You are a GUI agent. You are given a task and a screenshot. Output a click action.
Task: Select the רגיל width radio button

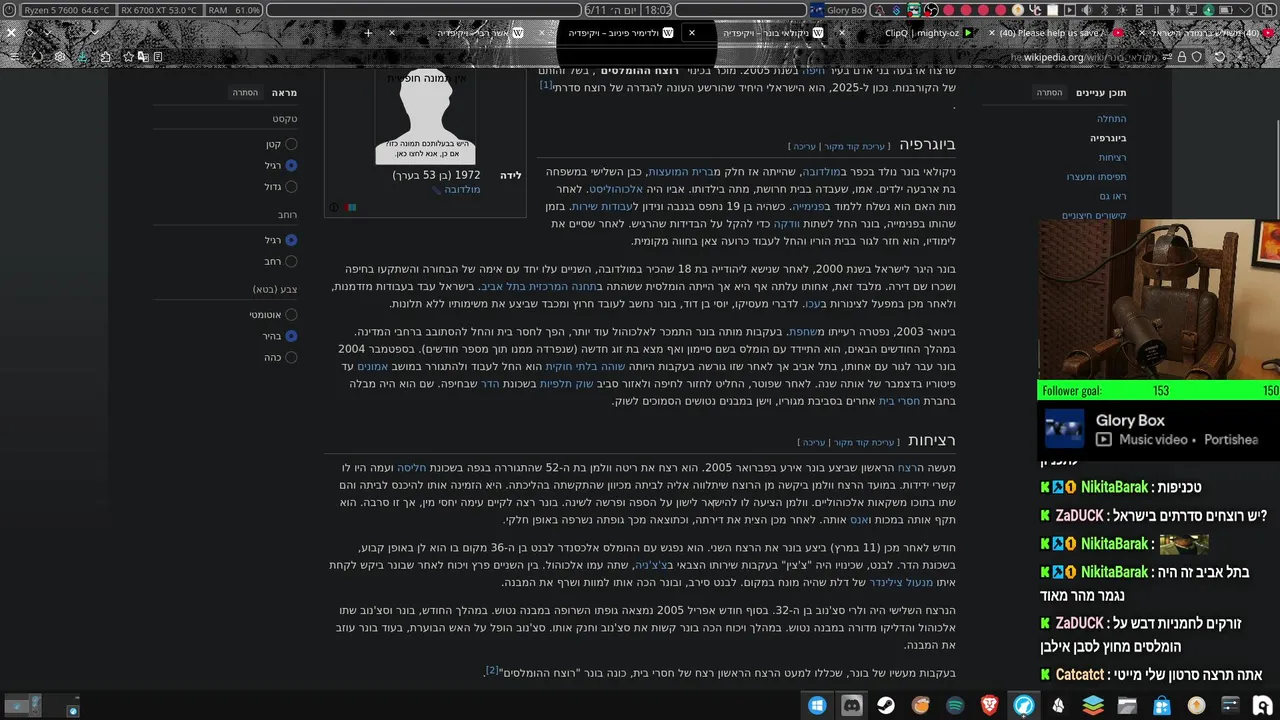tap(291, 240)
